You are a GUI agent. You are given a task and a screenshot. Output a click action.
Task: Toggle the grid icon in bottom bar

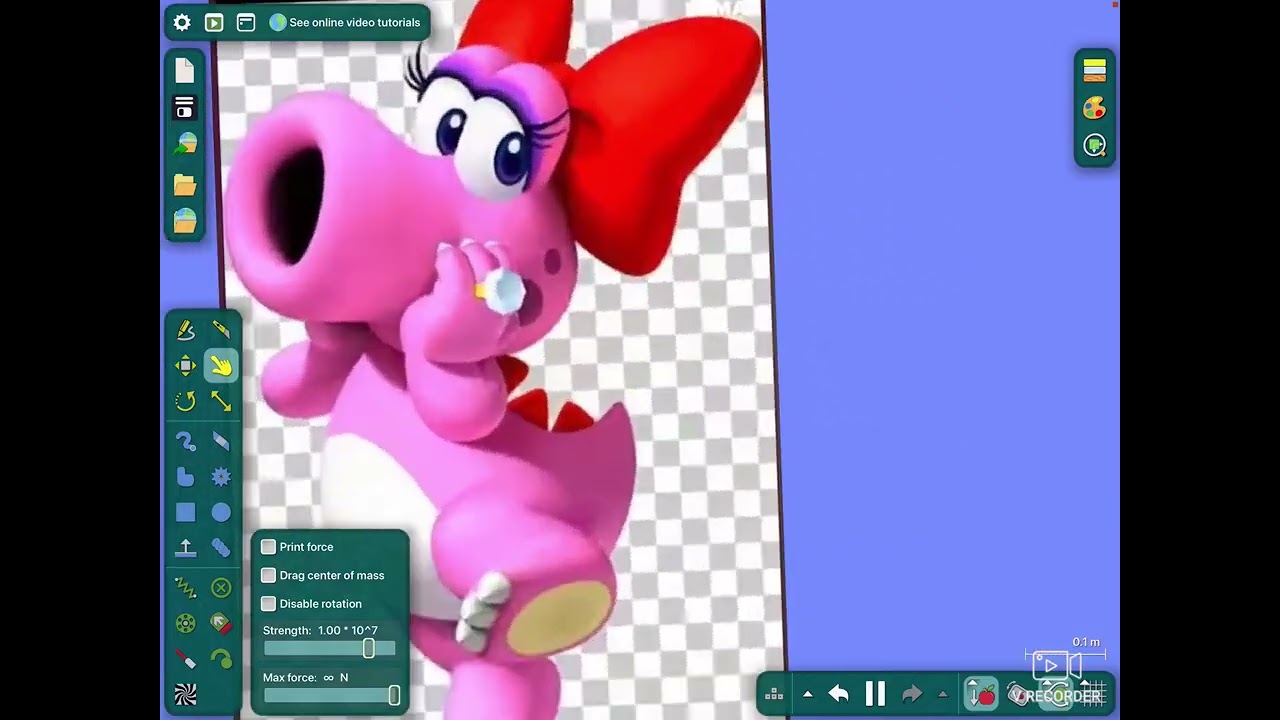coord(1095,694)
